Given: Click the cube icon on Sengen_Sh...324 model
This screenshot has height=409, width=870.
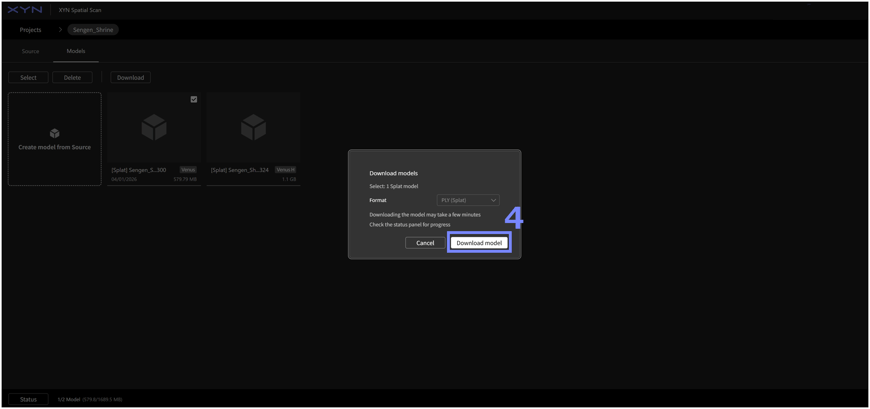Looking at the screenshot, I should (253, 127).
